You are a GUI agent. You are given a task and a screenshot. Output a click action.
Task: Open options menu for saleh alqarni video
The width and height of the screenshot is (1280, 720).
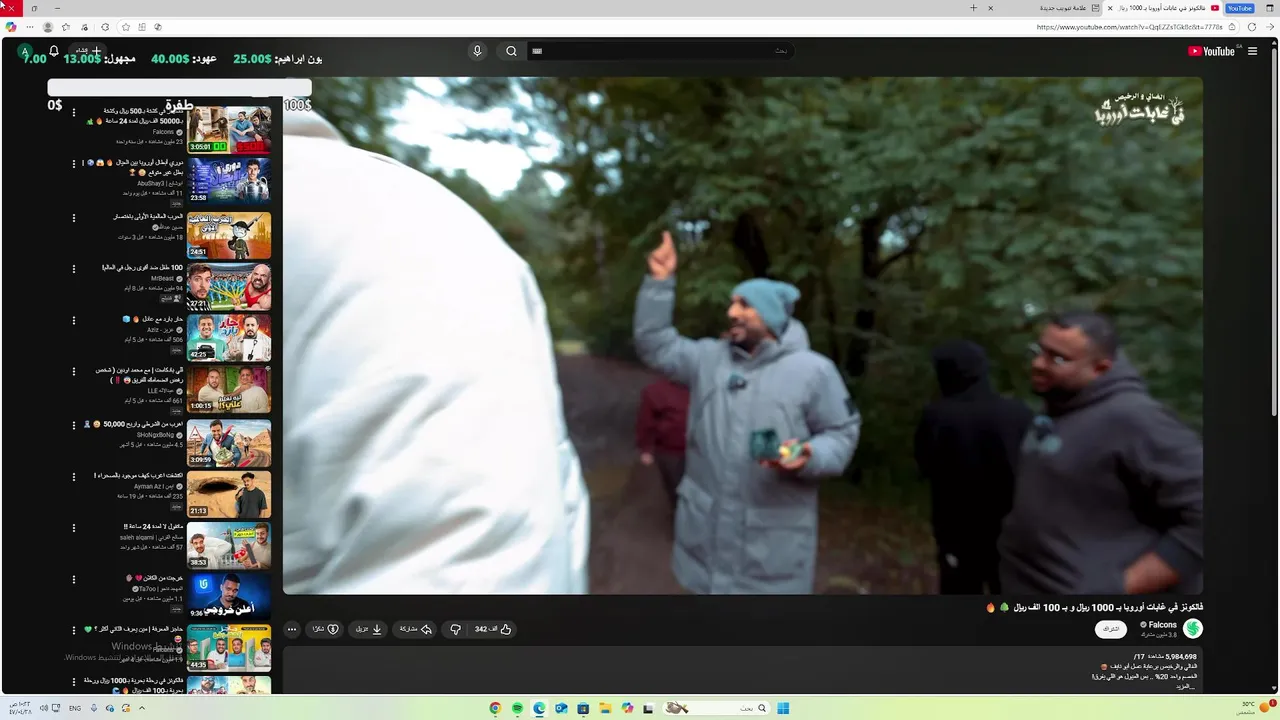(73, 528)
